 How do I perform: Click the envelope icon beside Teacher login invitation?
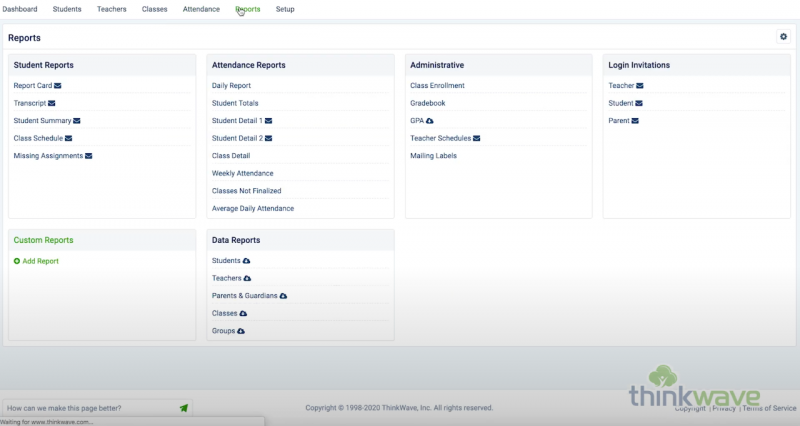[640, 86]
